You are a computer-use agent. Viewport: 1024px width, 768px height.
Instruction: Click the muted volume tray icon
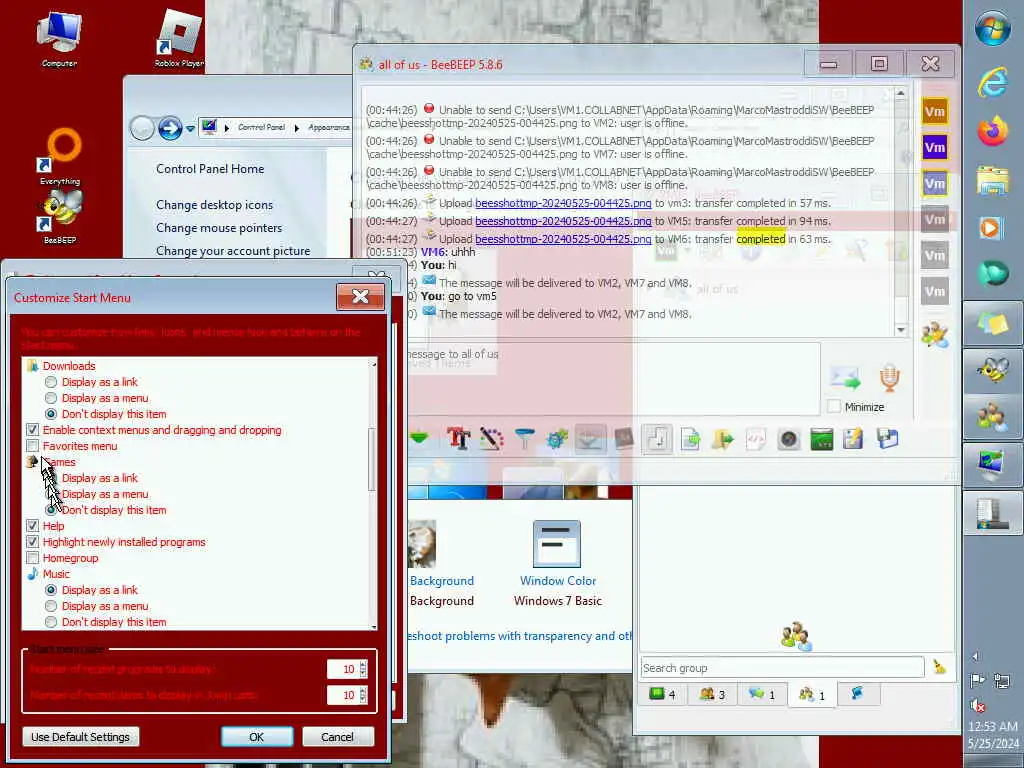click(x=978, y=705)
